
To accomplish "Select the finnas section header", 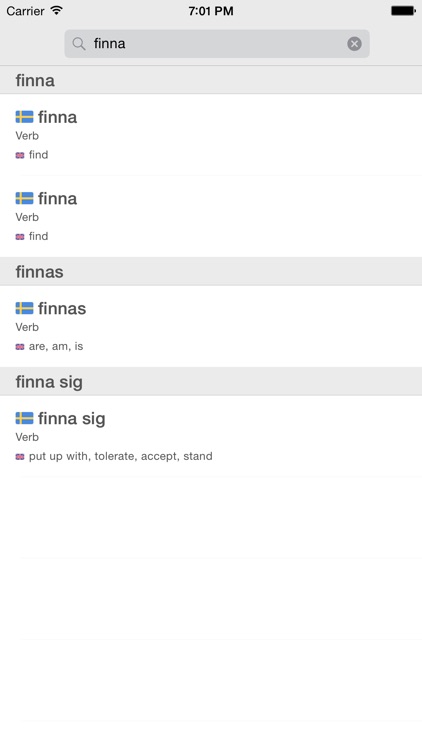I will [211, 271].
